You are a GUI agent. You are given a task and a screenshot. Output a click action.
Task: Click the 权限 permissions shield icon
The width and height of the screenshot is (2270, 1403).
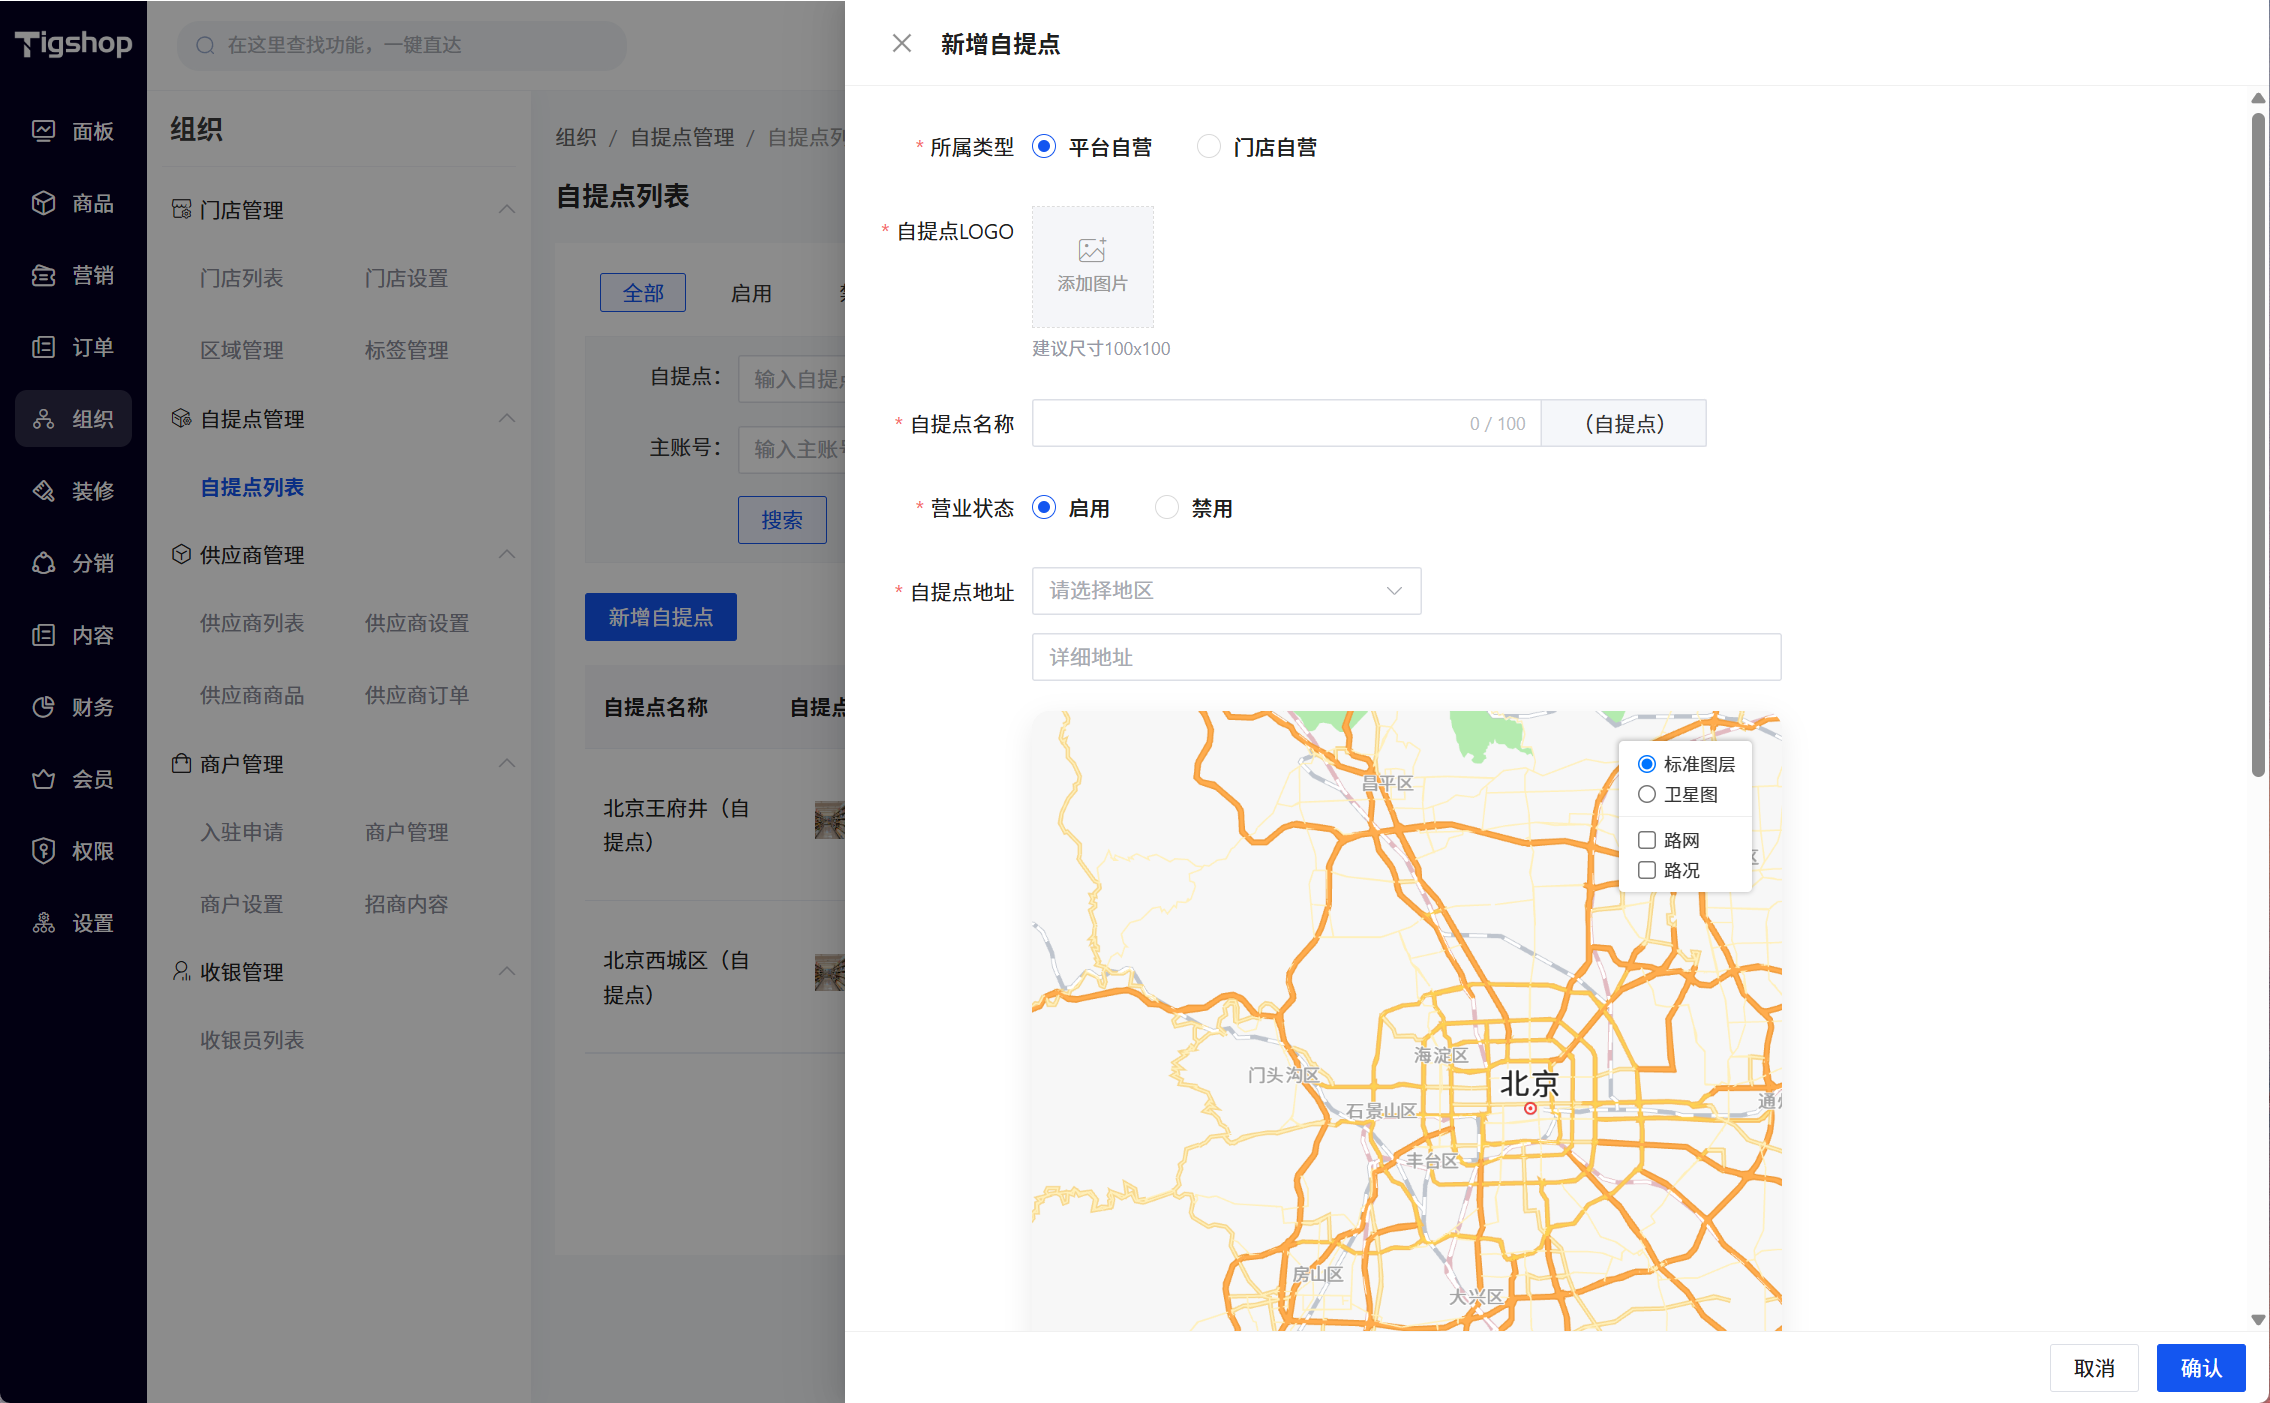[x=43, y=851]
